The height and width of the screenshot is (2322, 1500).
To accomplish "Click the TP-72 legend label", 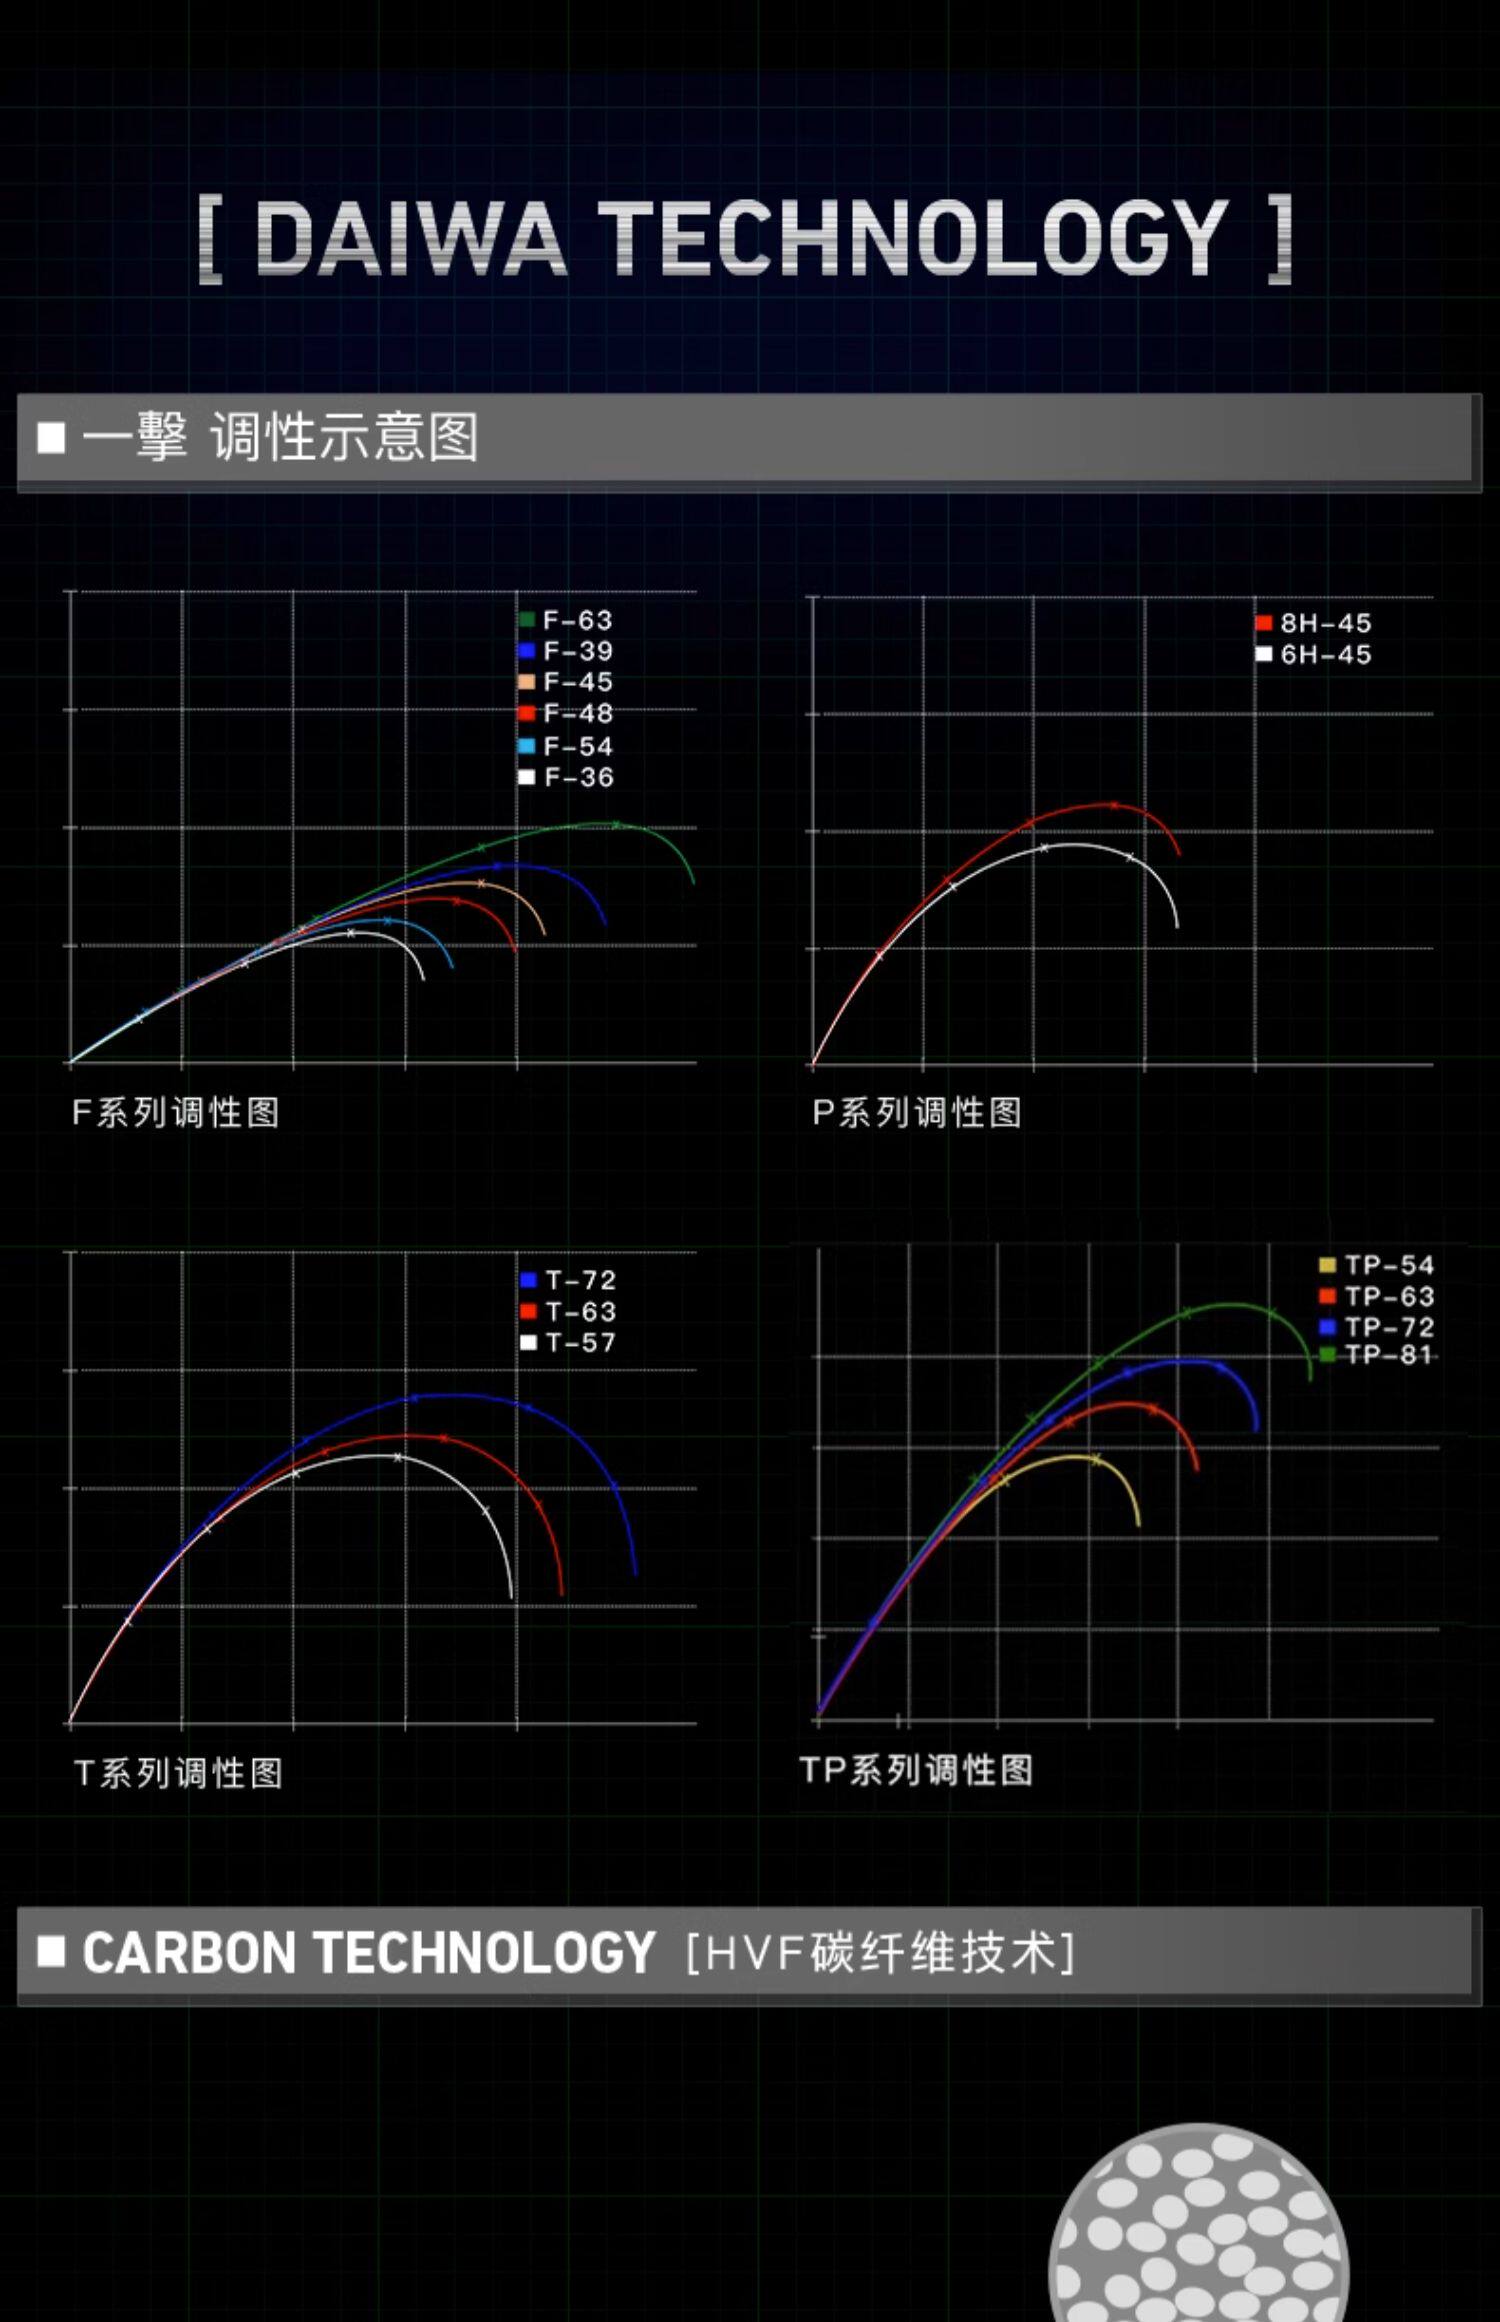I will [x=1389, y=1327].
